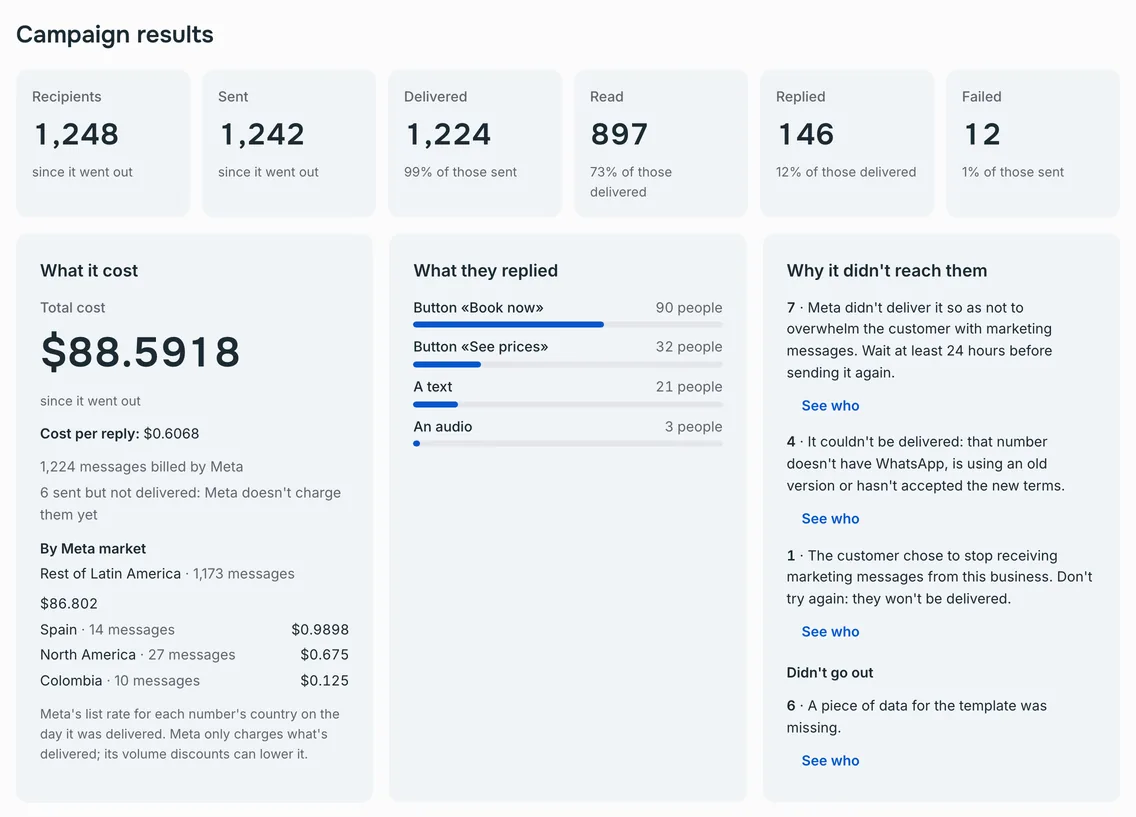Click the 99% of those sent caption
This screenshot has width=1136, height=817.
click(x=460, y=172)
